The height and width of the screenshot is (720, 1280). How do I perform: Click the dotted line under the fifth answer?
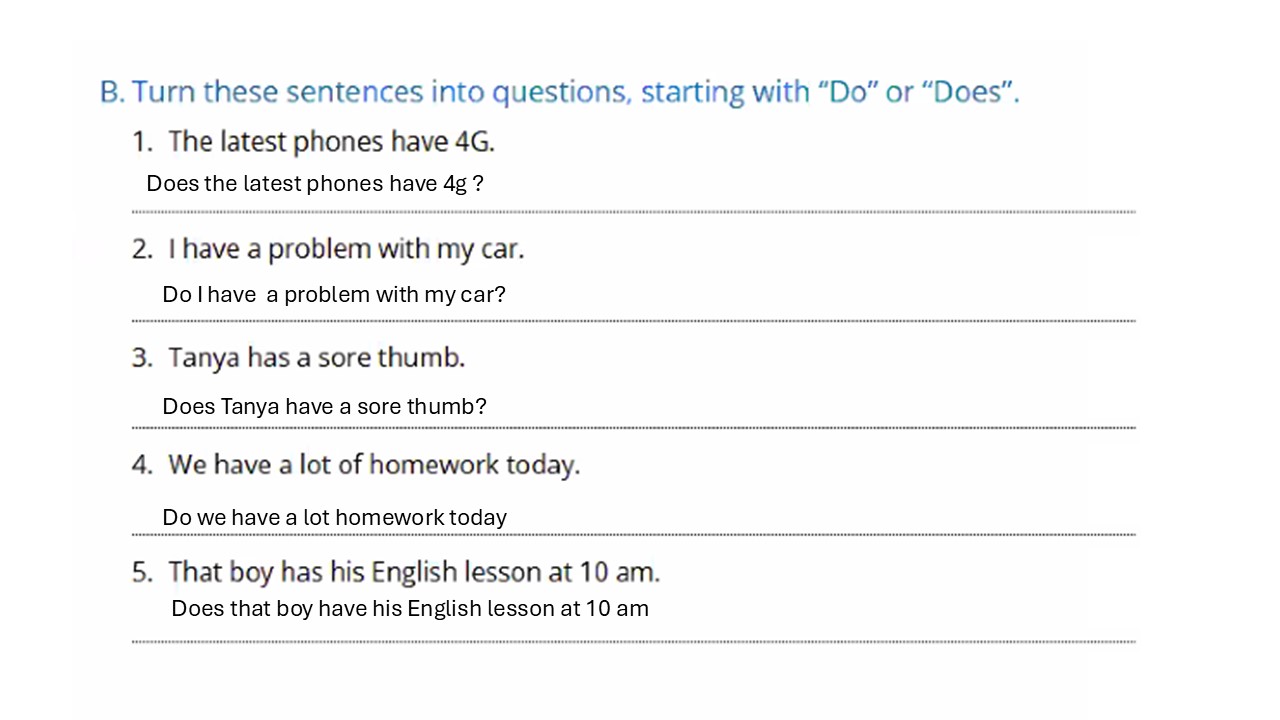coord(633,642)
